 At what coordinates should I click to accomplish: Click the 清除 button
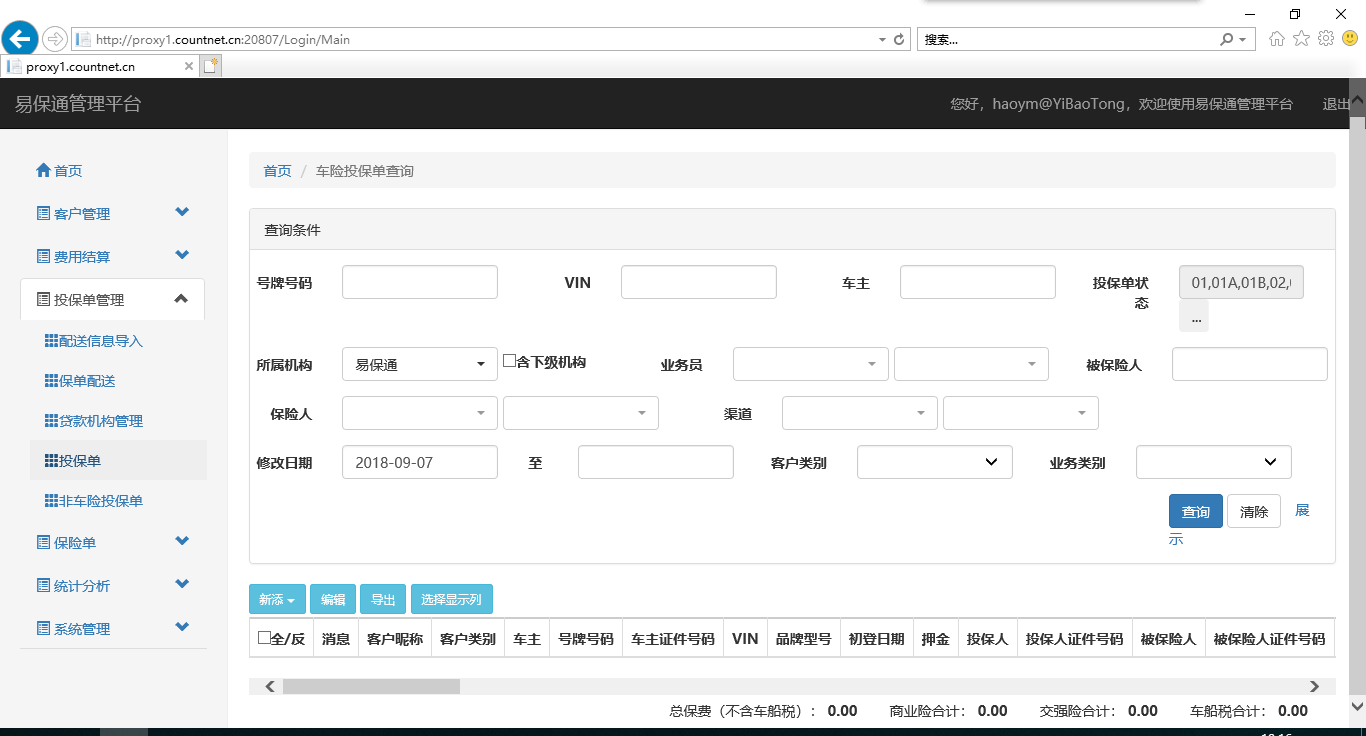1253,512
